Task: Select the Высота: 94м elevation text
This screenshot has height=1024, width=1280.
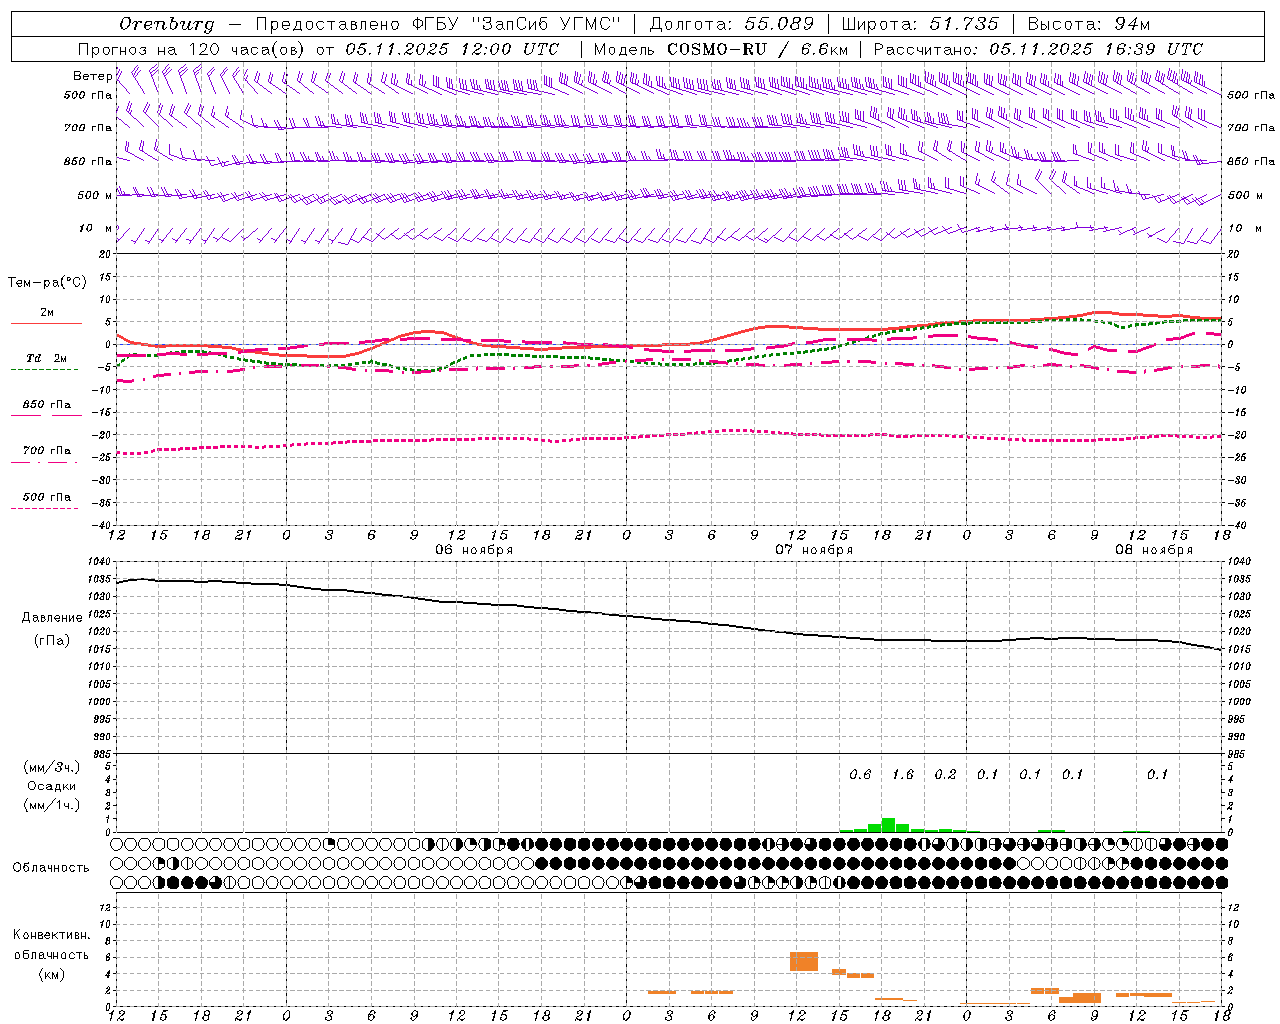Action: 1090,24
